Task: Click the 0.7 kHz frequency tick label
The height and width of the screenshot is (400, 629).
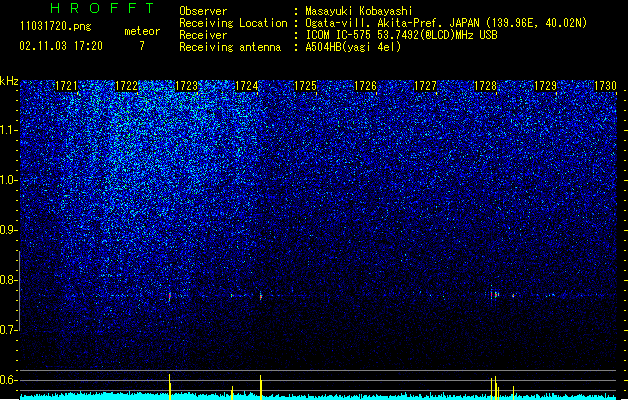Action: (9, 330)
